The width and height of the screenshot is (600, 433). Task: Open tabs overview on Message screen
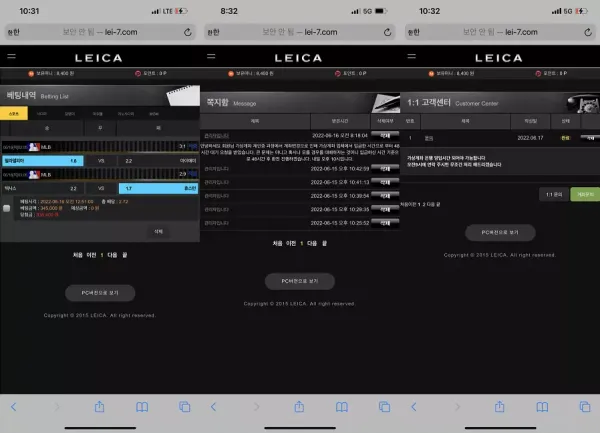[x=385, y=407]
